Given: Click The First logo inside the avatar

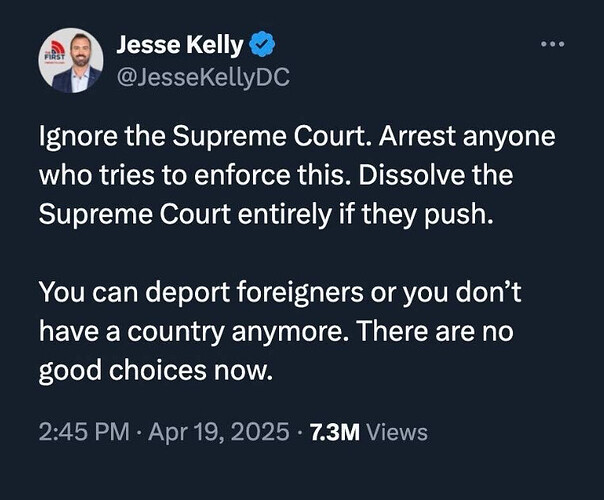Looking at the screenshot, I should (53, 53).
